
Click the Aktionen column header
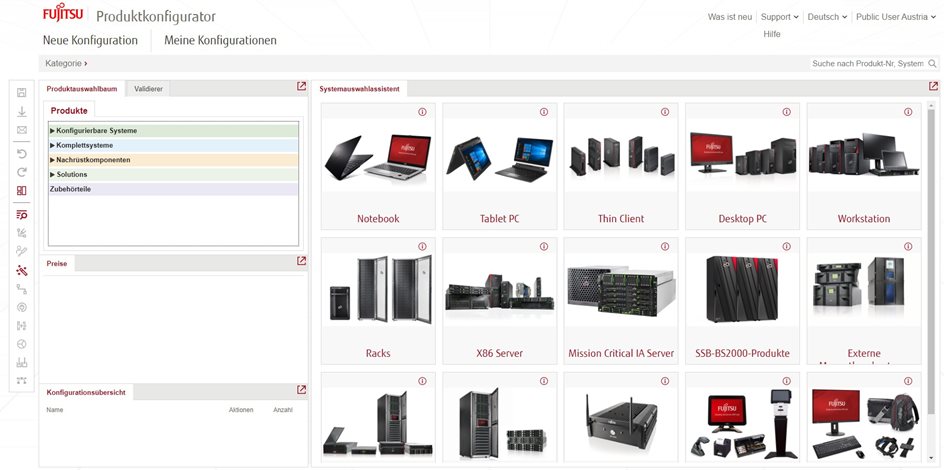click(x=241, y=410)
